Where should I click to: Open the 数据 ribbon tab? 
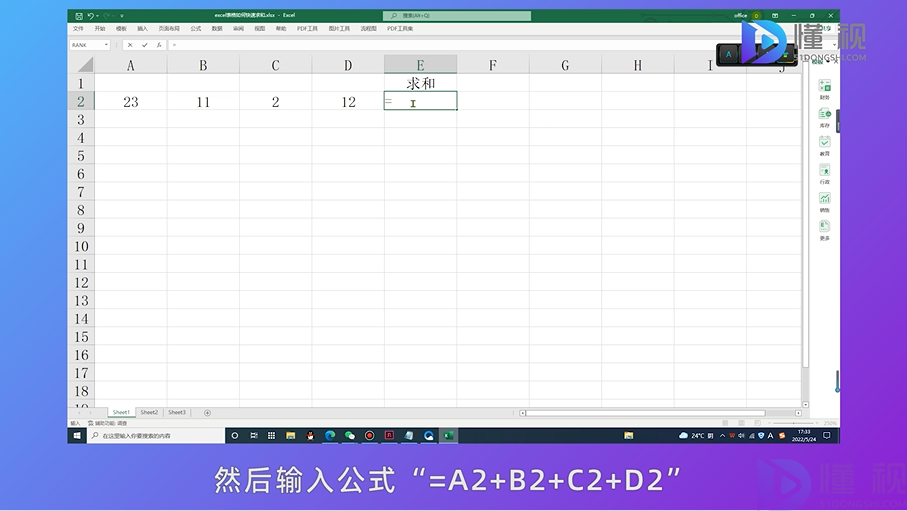point(217,28)
